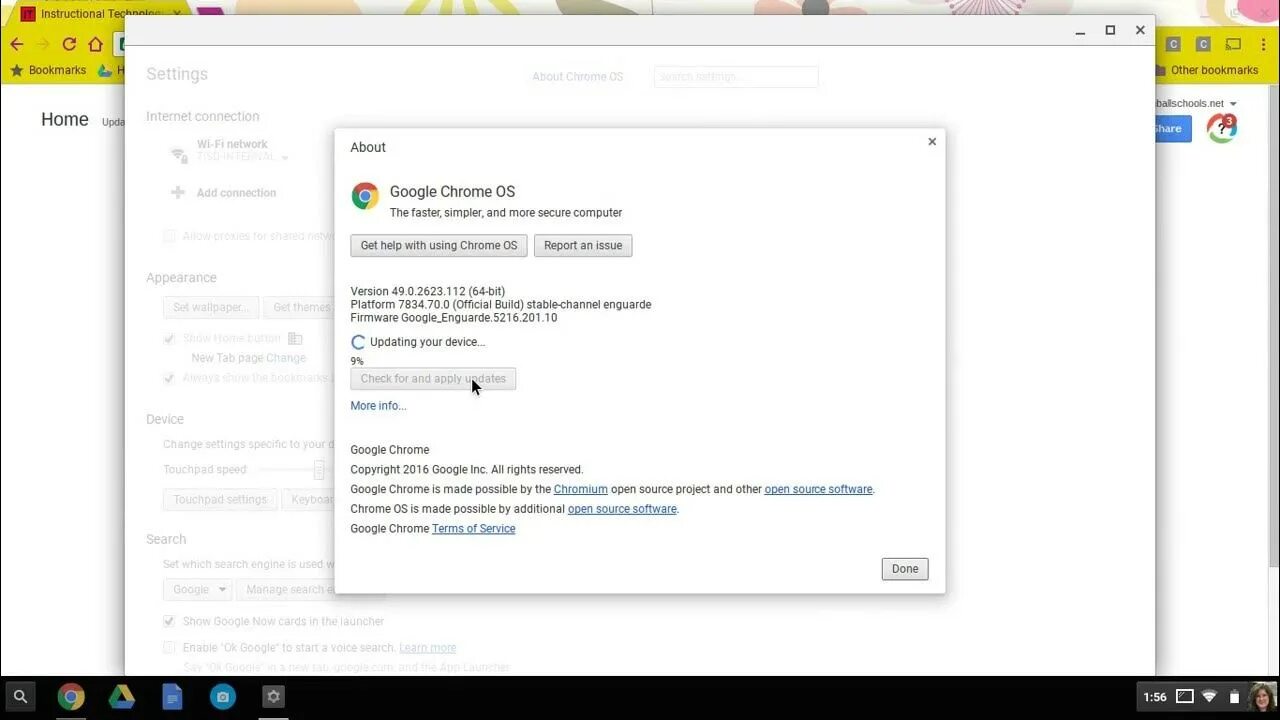Click Change next to New Tab page
This screenshot has height=720, width=1280.
point(286,358)
